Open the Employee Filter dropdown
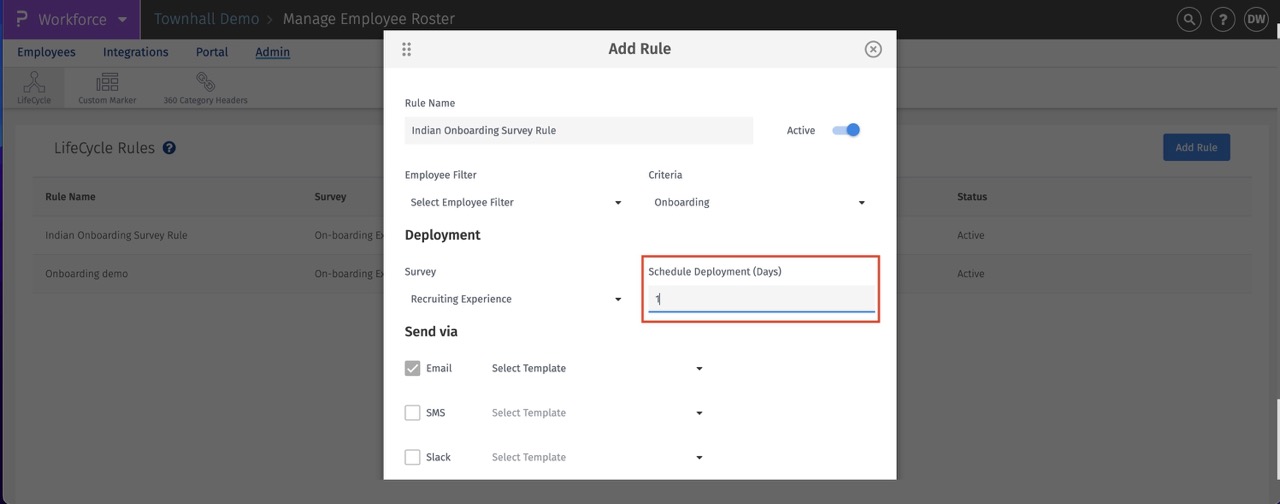Image resolution: width=1280 pixels, height=504 pixels. [x=516, y=202]
